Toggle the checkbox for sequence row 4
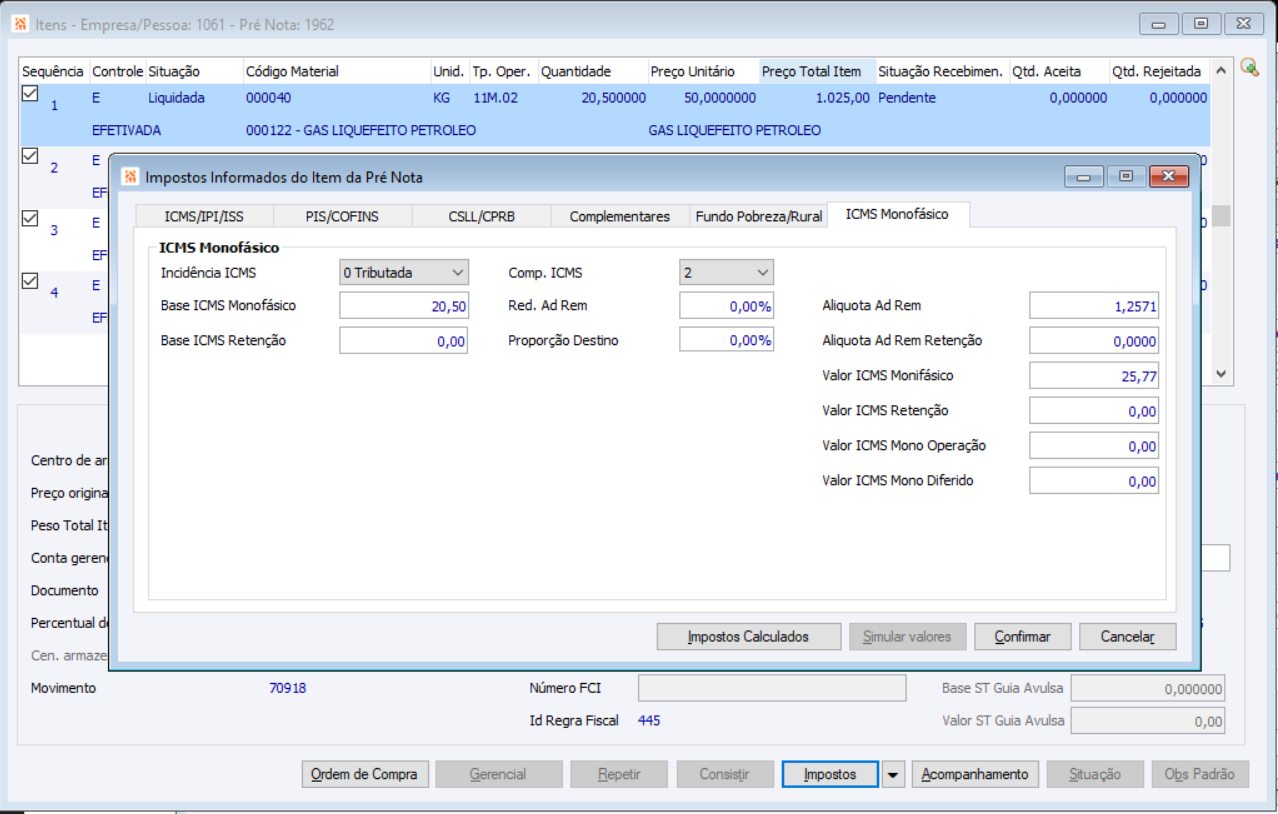Image resolution: width=1278 pixels, height=814 pixels. 30,281
